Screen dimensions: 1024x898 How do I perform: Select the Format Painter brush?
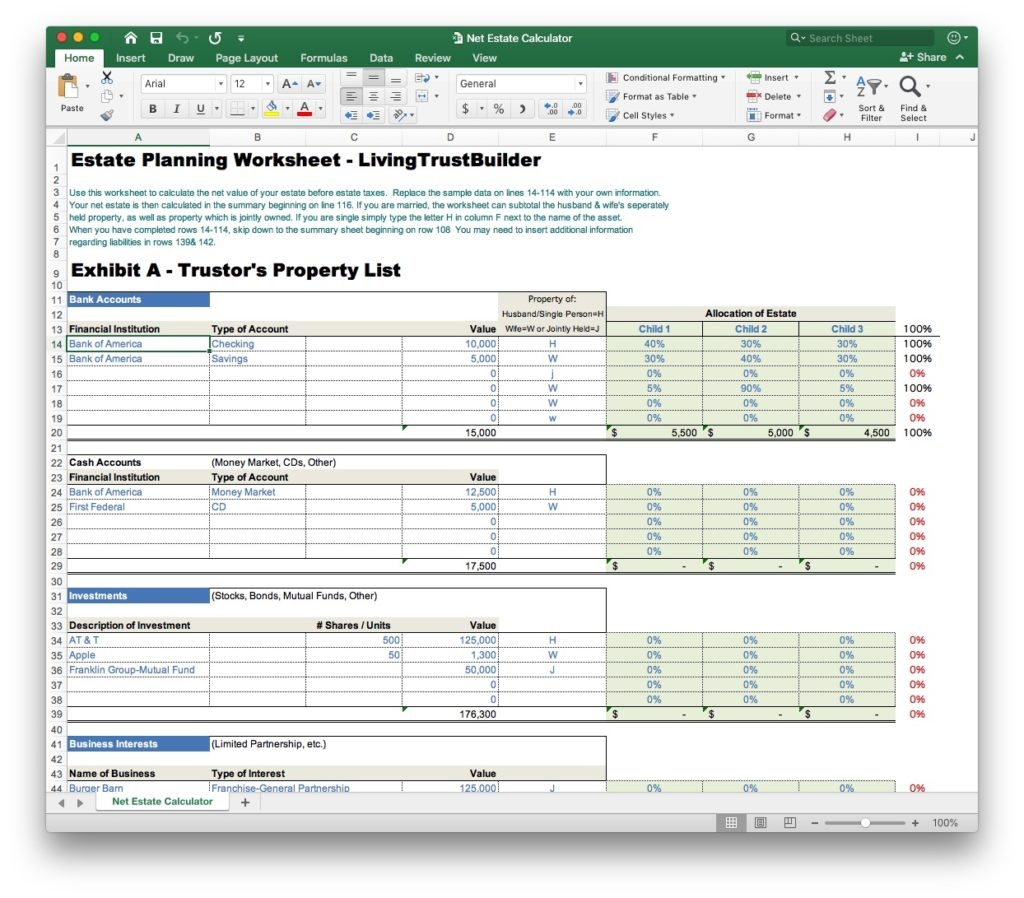107,115
